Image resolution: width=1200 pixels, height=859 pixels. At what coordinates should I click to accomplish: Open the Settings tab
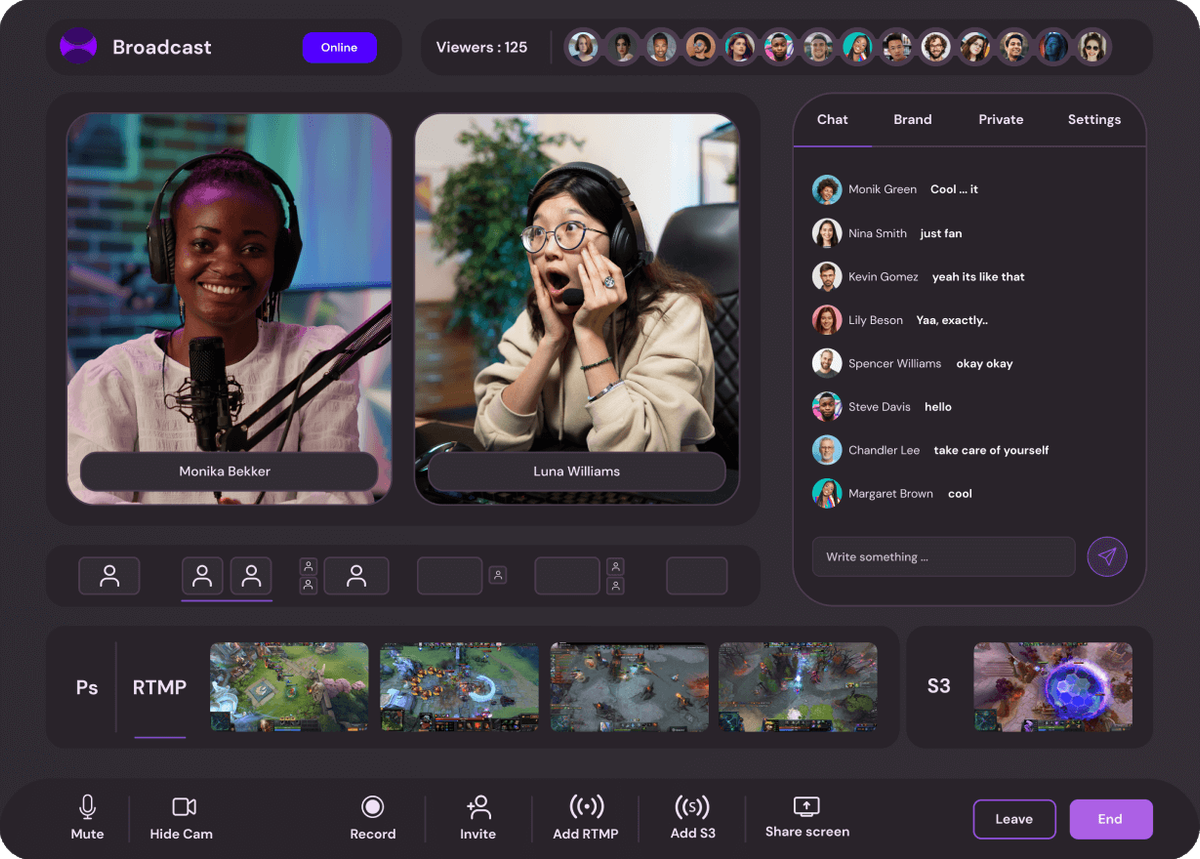click(1094, 119)
